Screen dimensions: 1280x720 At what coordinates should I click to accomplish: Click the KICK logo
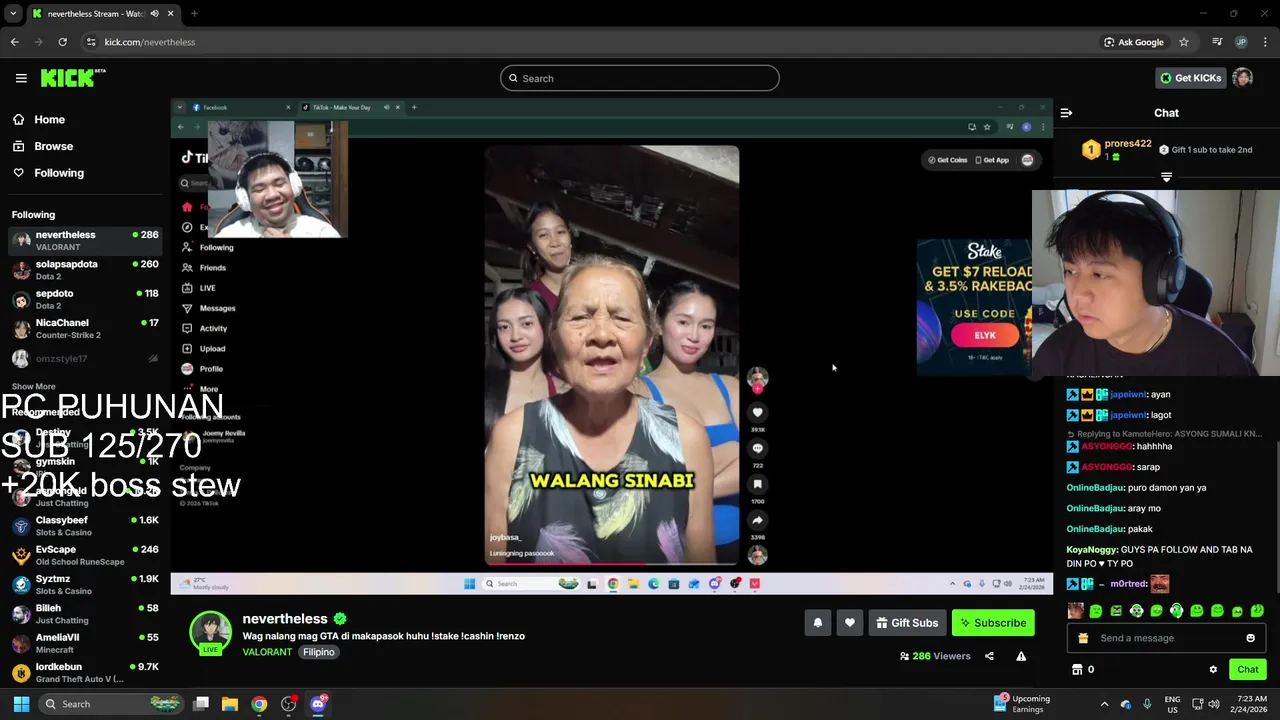(72, 78)
